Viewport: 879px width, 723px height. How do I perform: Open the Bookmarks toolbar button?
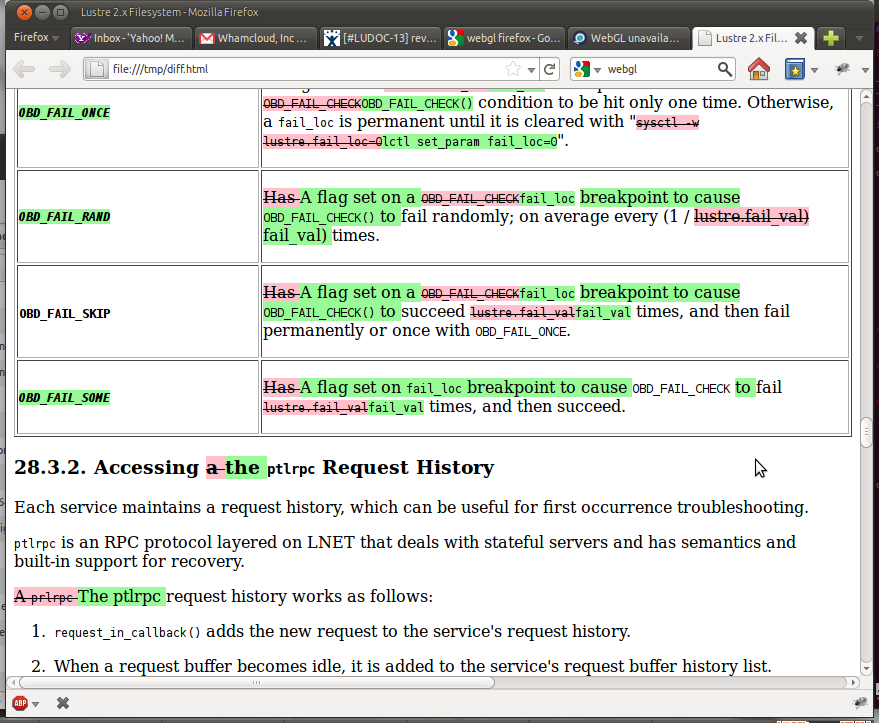point(794,69)
